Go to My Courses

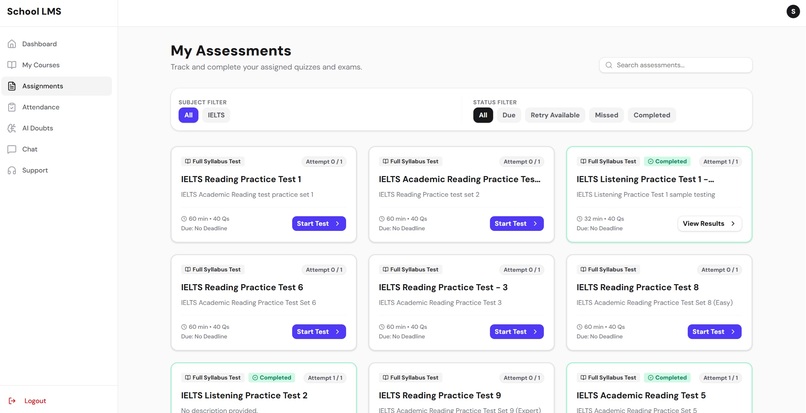[57, 65]
